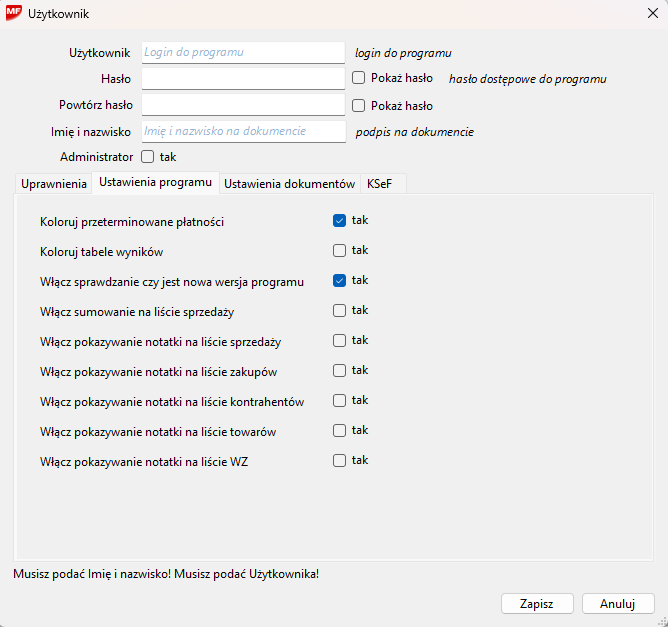Check the Administrator checkbox
This screenshot has width=668, height=627.
tap(148, 157)
